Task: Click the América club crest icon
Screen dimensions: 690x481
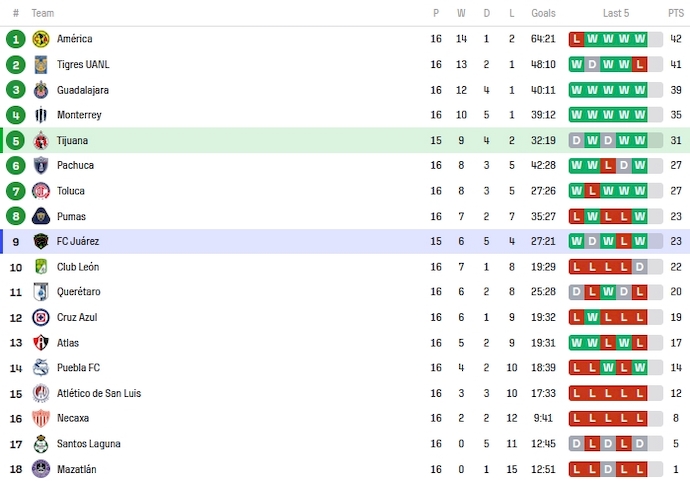Action: click(x=41, y=39)
